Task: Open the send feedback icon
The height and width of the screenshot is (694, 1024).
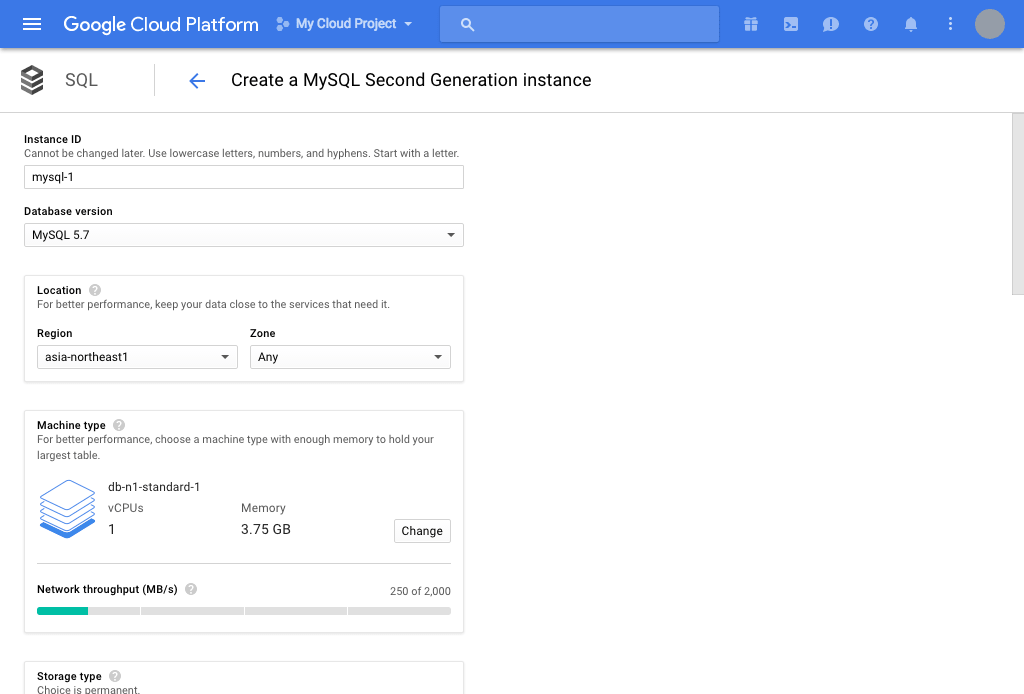Action: click(831, 25)
